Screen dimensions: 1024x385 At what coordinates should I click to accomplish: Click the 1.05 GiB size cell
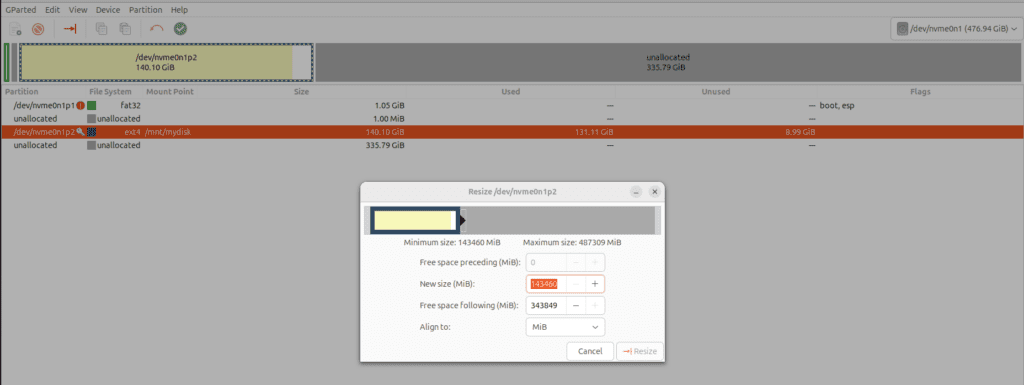click(x=389, y=105)
